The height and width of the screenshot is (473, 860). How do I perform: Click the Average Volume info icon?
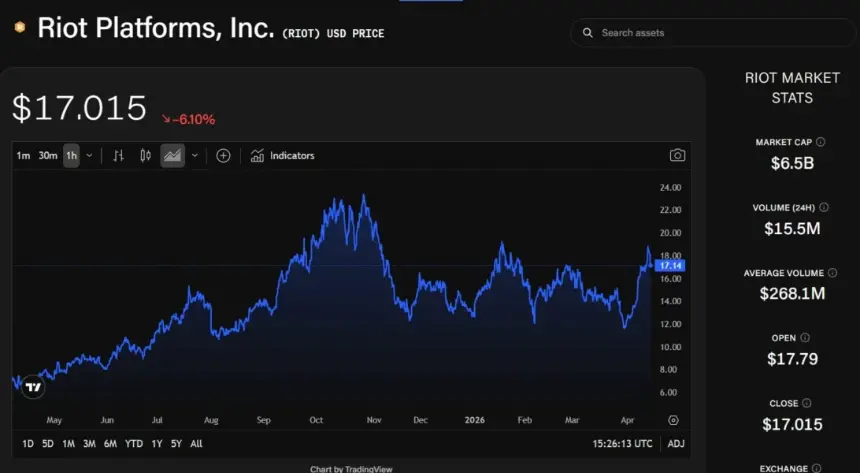(x=832, y=272)
